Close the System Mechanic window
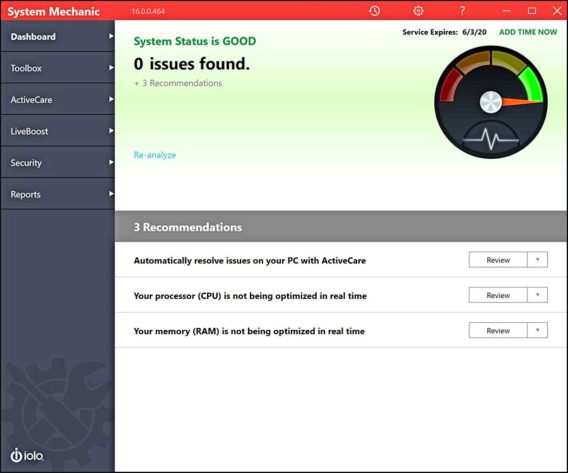The image size is (568, 473). click(557, 11)
